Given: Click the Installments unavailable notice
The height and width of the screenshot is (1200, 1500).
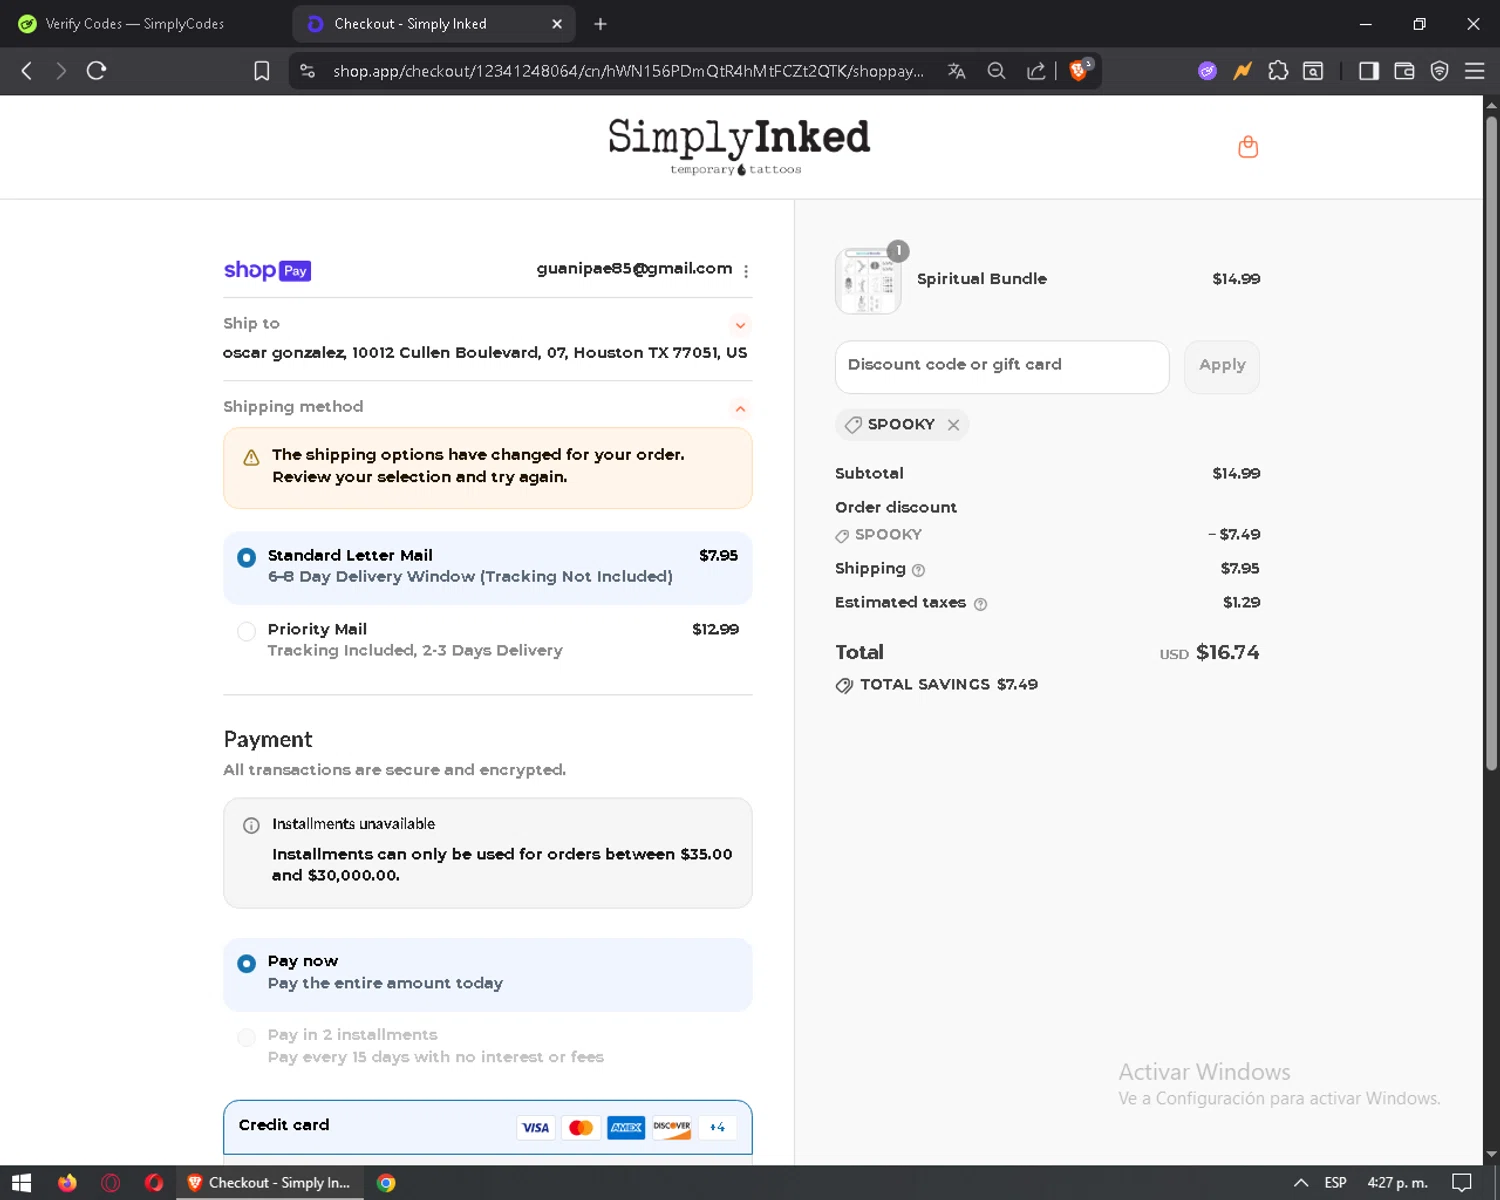Looking at the screenshot, I should pyautogui.click(x=487, y=853).
